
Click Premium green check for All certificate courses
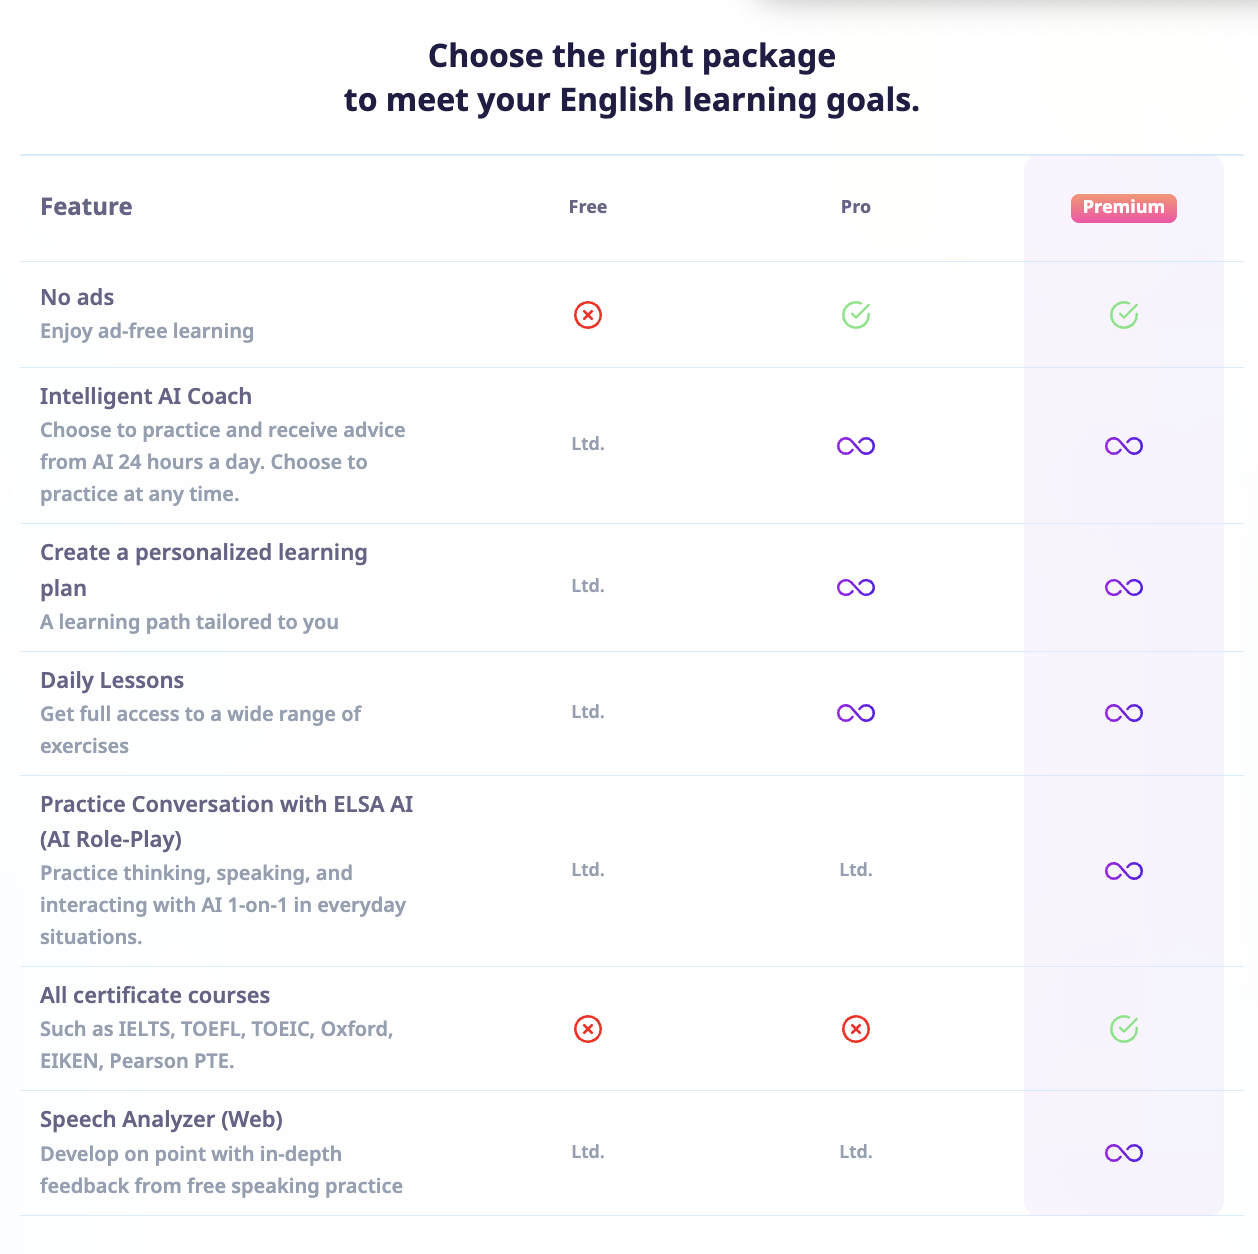click(1124, 1029)
